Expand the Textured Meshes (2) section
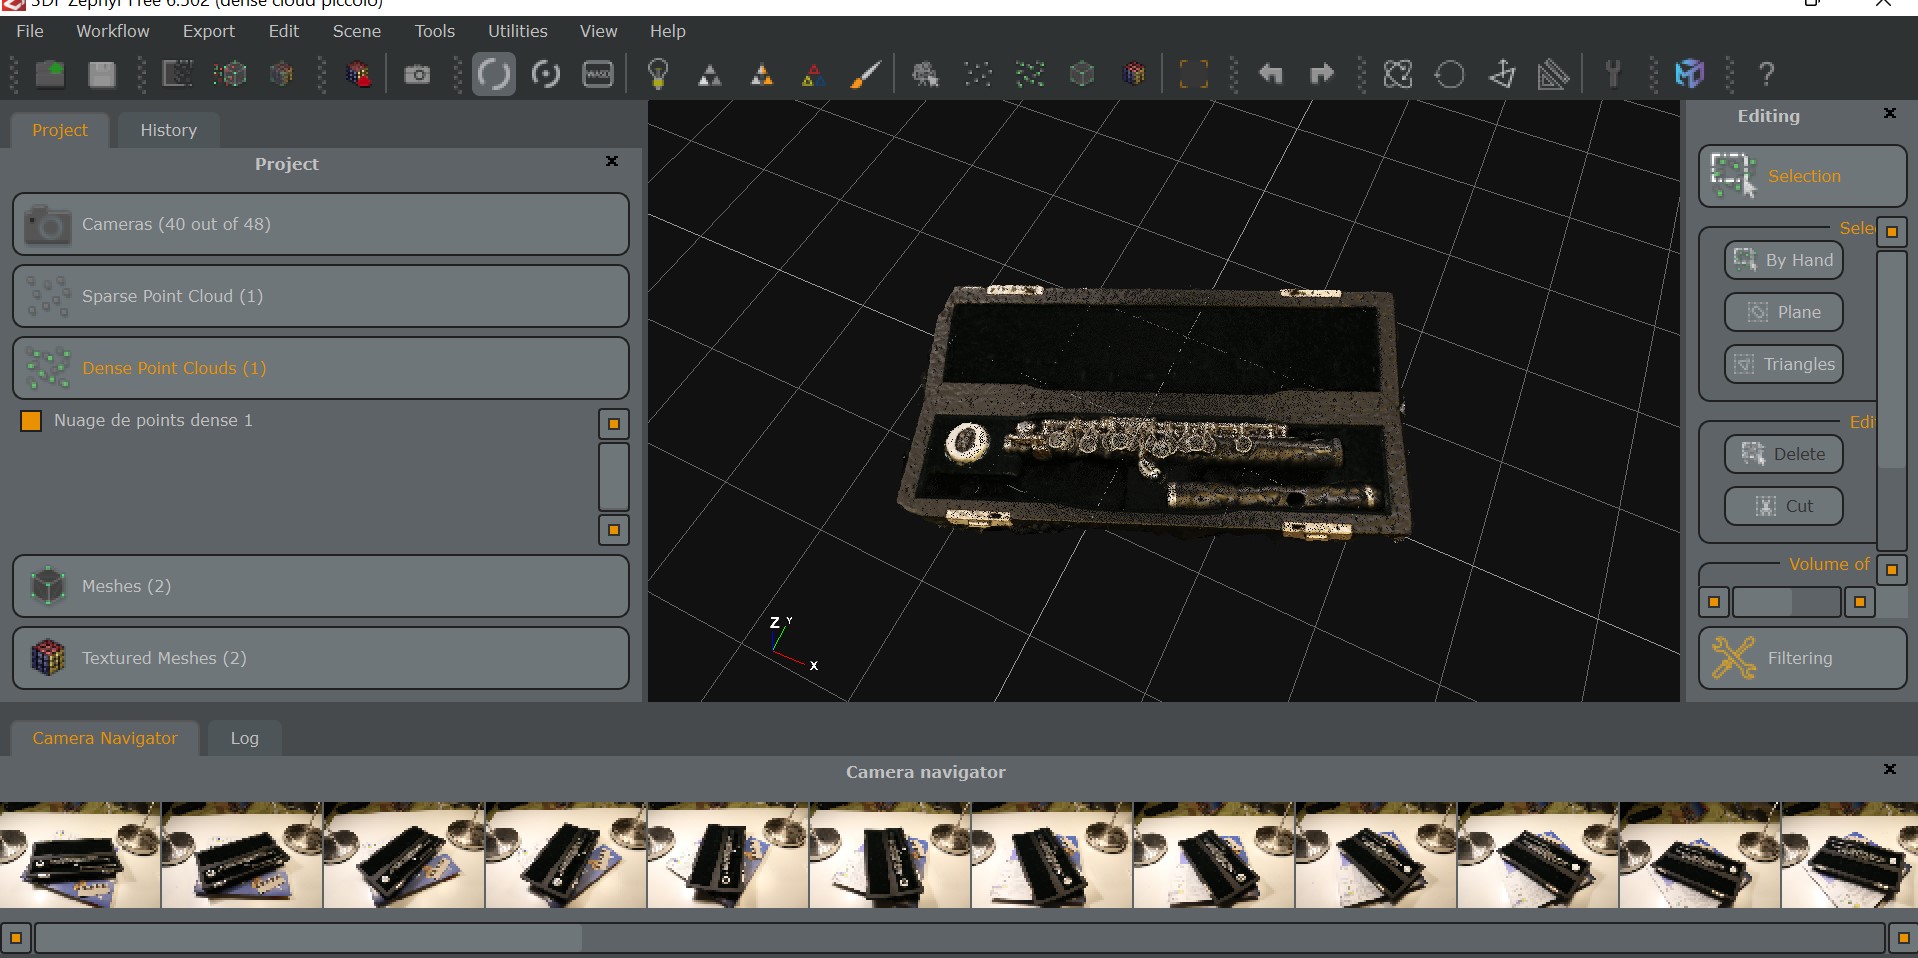The image size is (1918, 958). [x=320, y=658]
